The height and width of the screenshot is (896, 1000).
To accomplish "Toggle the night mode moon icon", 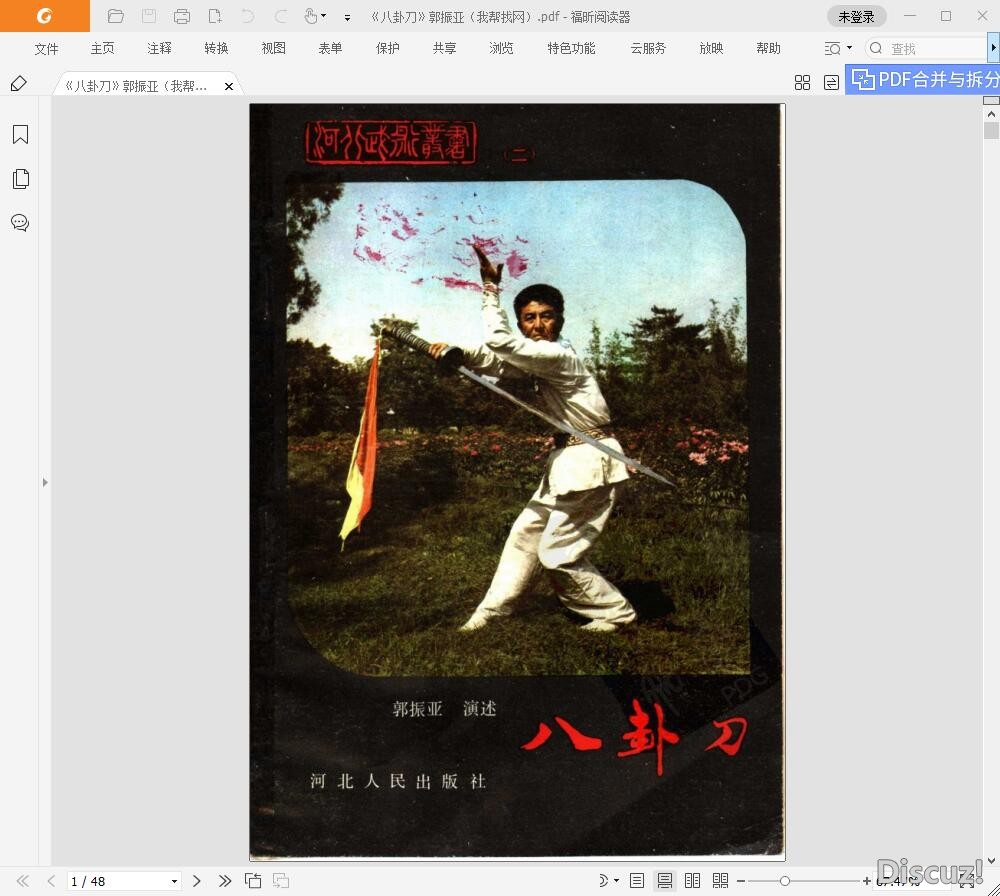I will pyautogui.click(x=603, y=881).
